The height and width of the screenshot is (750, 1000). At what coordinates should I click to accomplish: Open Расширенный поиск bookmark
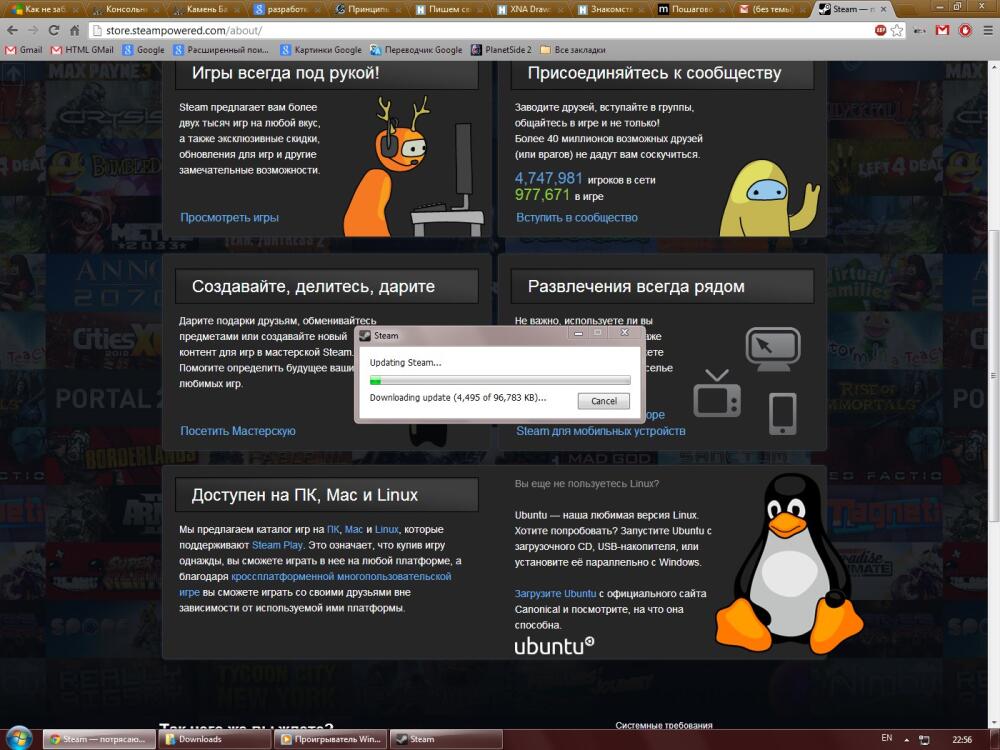(221, 50)
